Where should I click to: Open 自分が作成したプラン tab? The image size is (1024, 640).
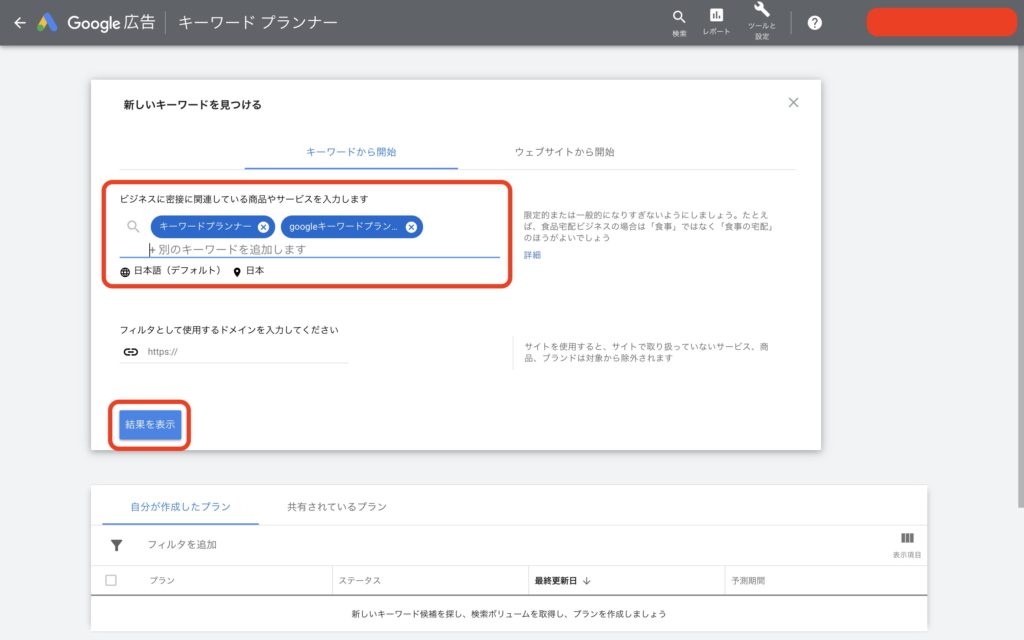(x=180, y=507)
